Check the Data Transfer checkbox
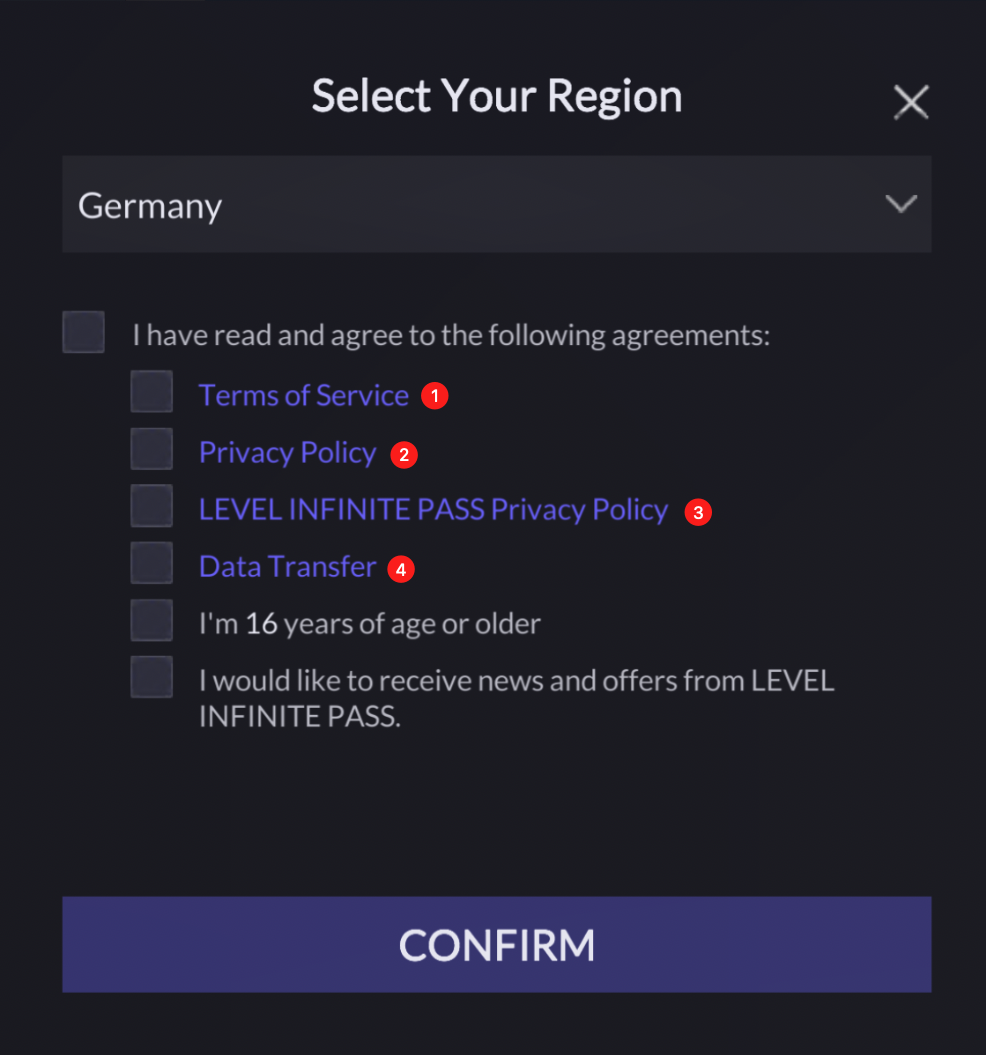This screenshot has height=1055, width=986. tap(151, 562)
